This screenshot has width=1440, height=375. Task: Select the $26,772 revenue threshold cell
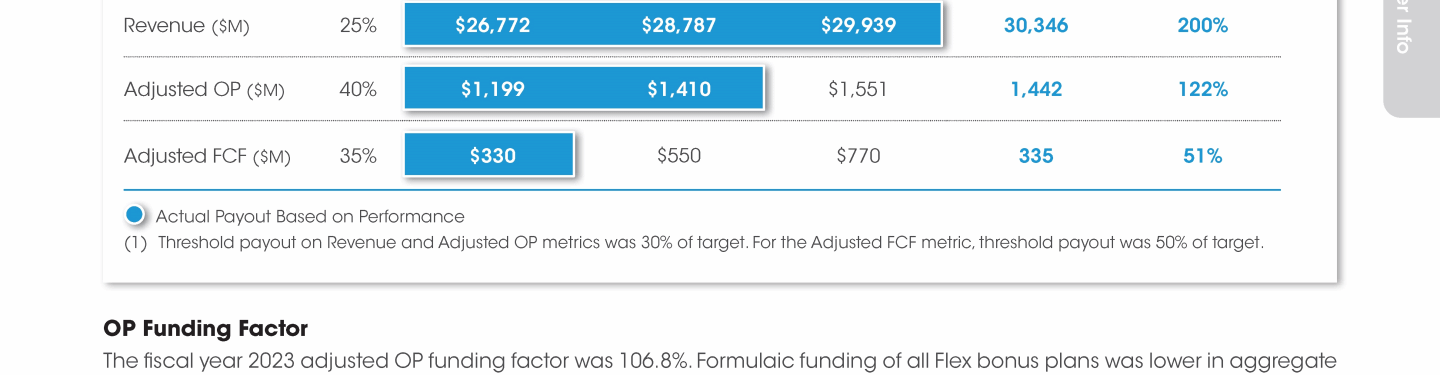tap(493, 25)
